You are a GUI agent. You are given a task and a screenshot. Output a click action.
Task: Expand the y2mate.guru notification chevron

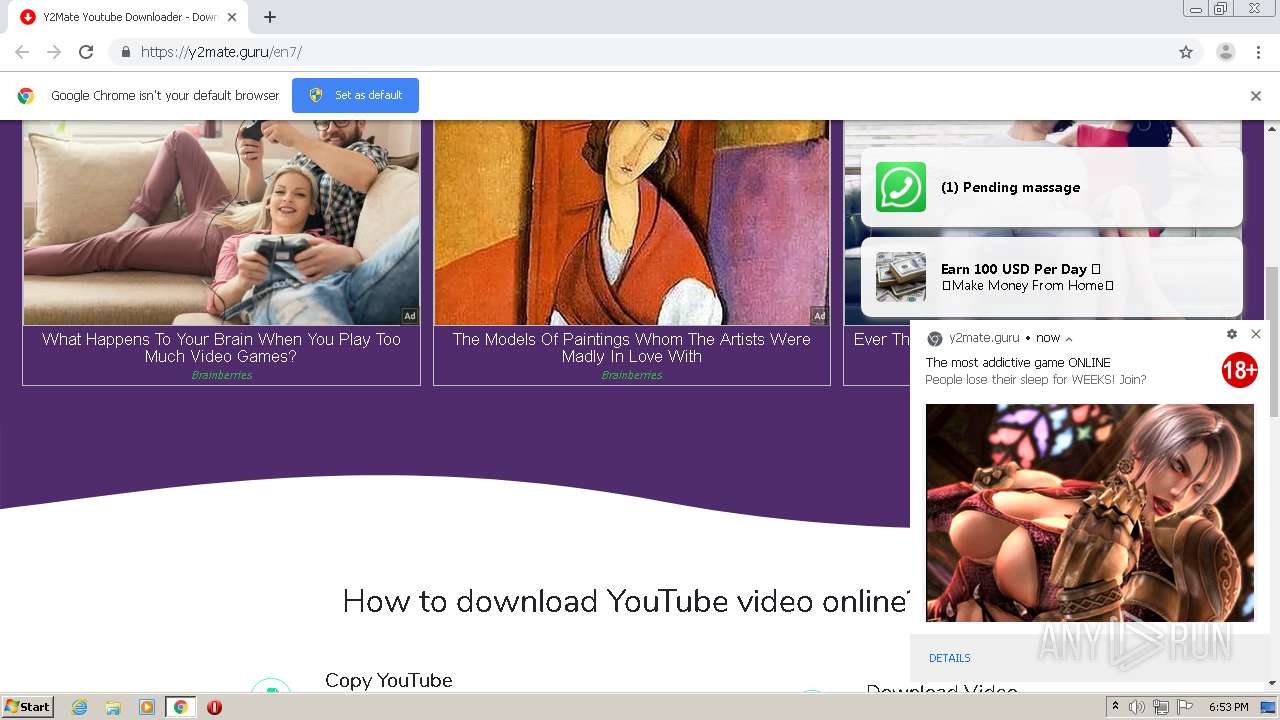(x=1069, y=339)
